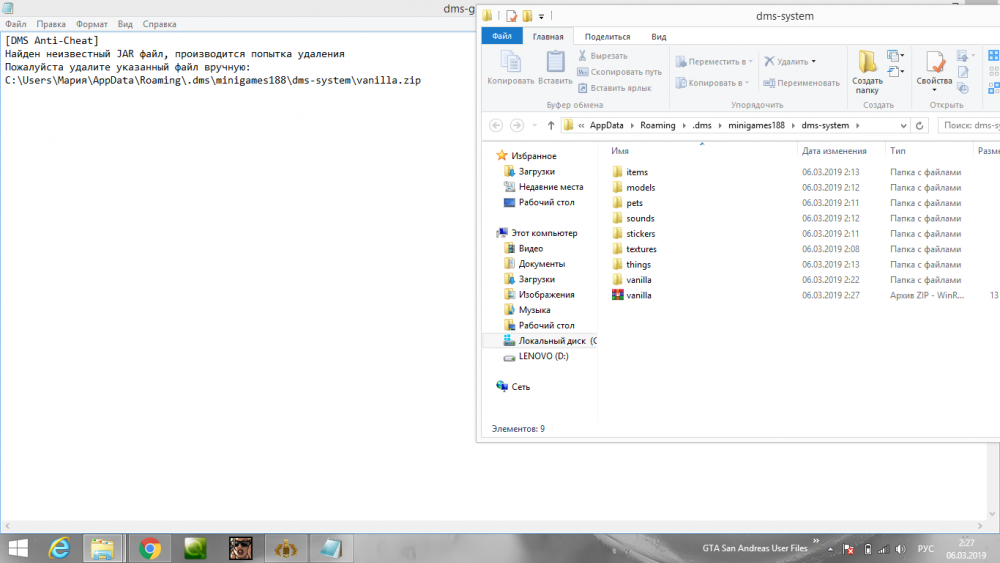Click the Удалить (Delete) X icon
Viewport: 1000px width, 563px height.
tap(769, 61)
